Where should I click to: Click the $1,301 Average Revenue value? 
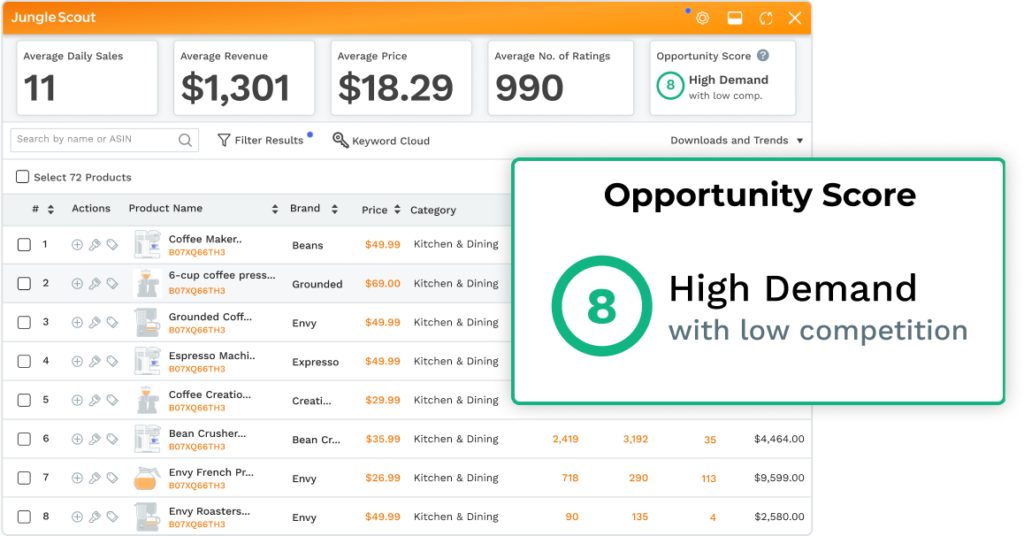point(235,88)
